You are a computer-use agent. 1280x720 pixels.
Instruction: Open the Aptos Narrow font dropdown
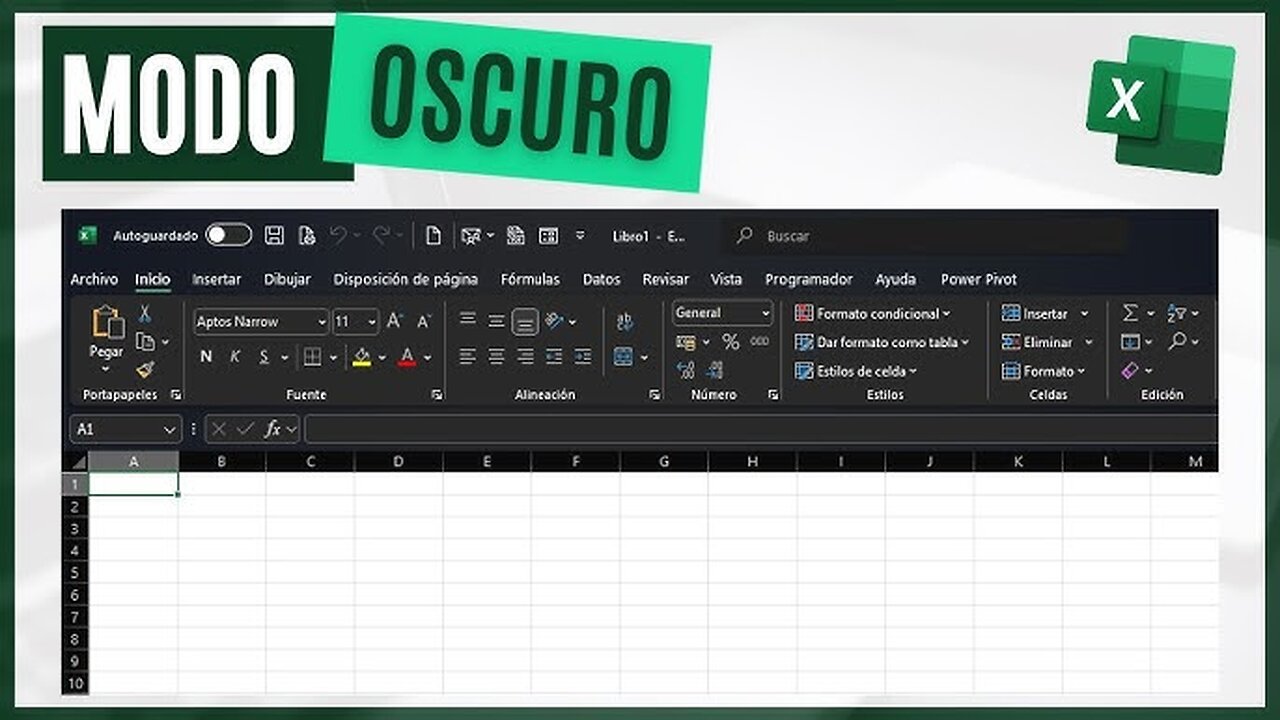[321, 322]
